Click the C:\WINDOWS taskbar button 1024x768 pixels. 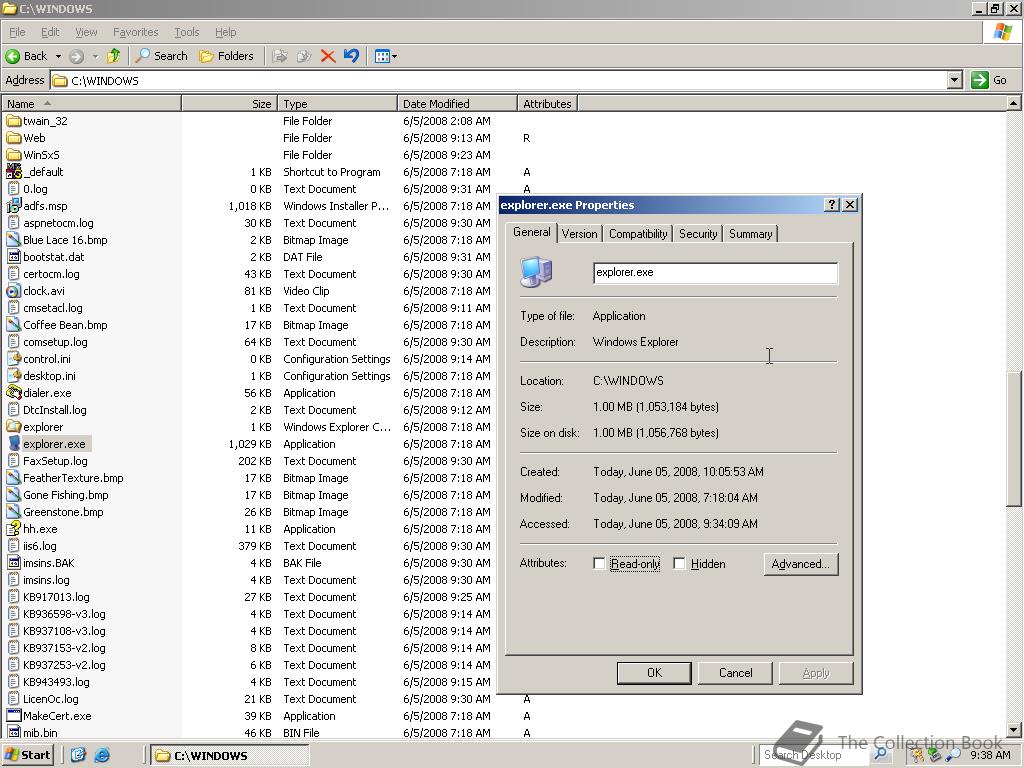[x=229, y=756]
